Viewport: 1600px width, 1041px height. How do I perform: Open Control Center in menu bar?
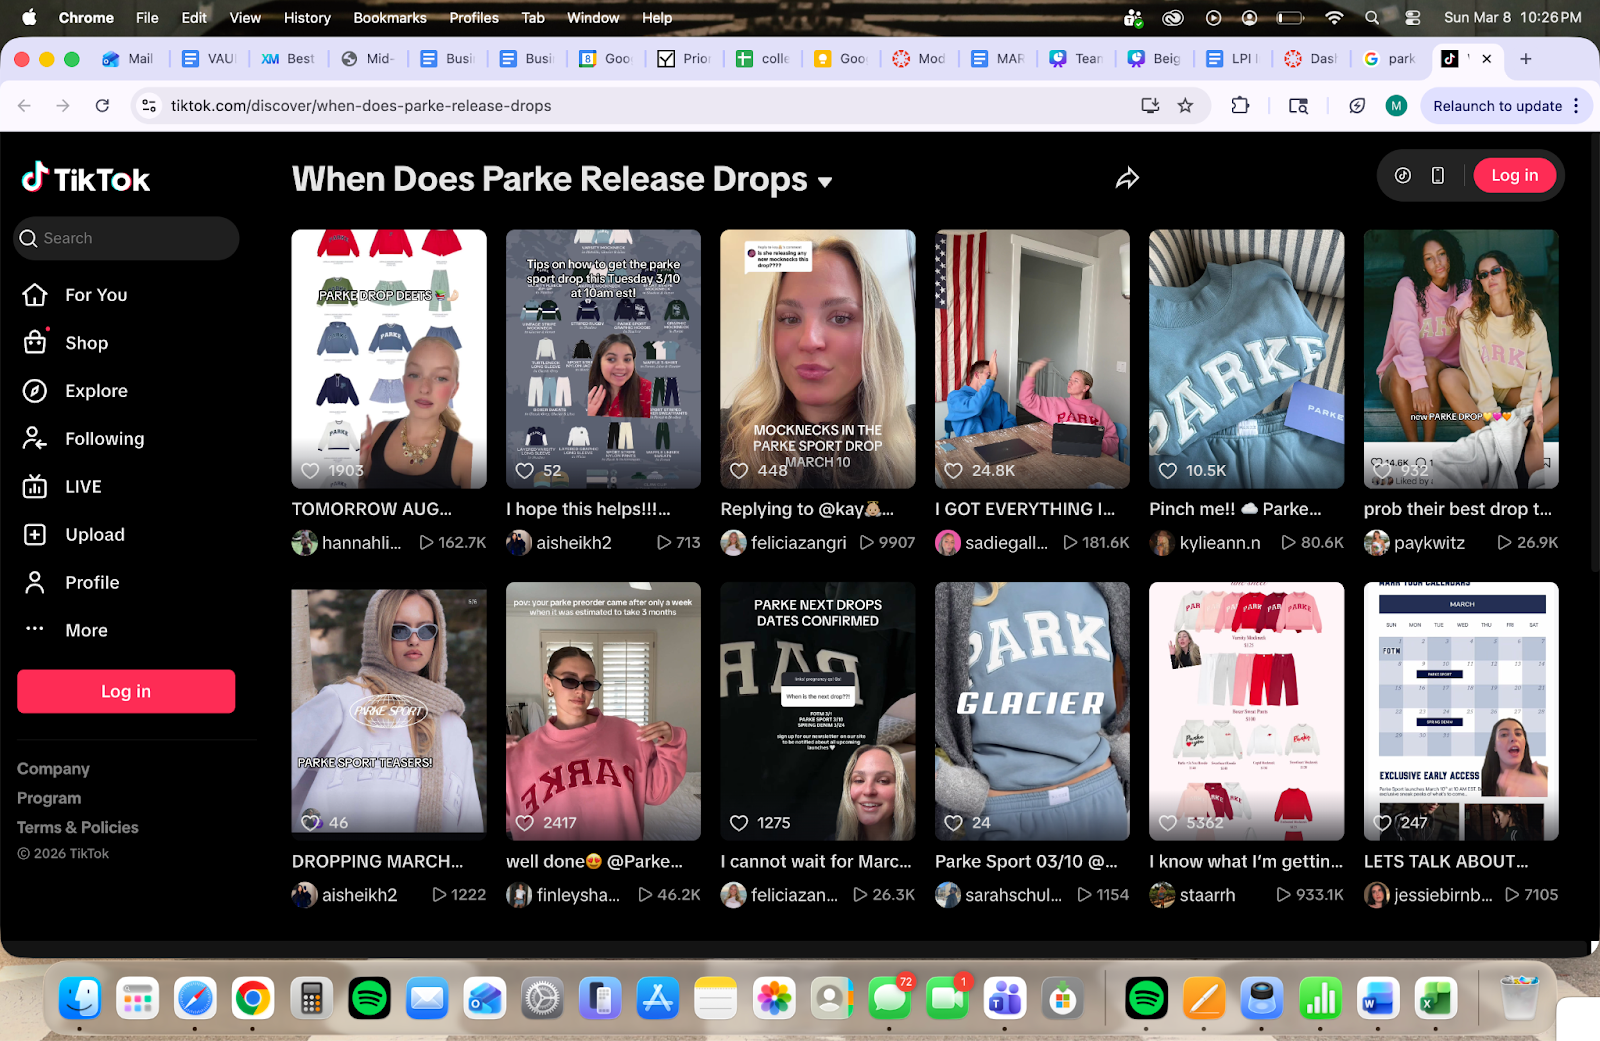coord(1413,18)
